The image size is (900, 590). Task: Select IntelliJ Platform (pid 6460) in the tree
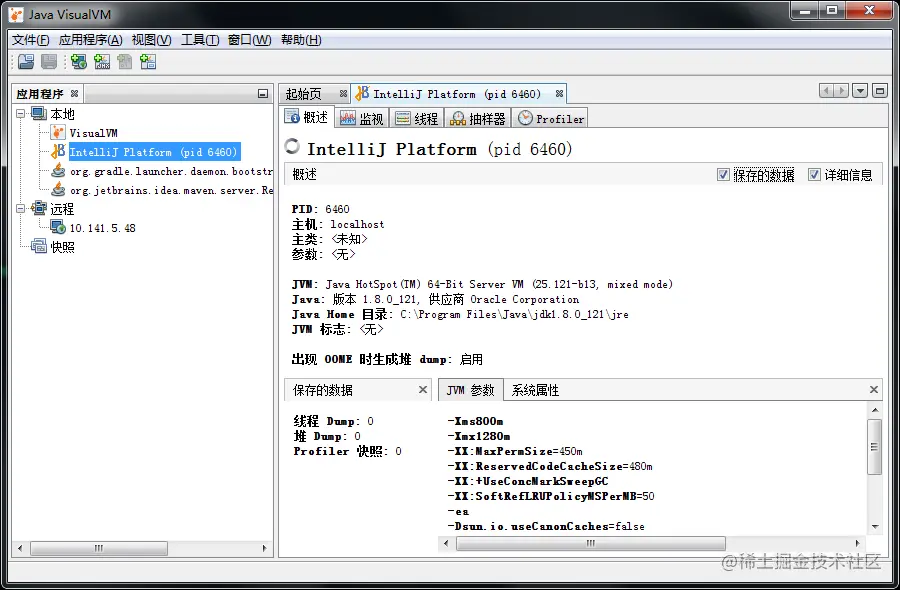pyautogui.click(x=153, y=152)
